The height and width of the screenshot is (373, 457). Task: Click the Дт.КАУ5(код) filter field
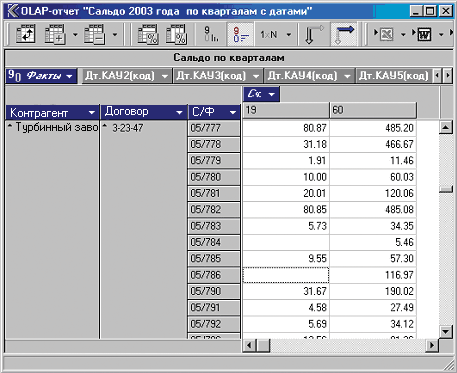click(x=394, y=76)
